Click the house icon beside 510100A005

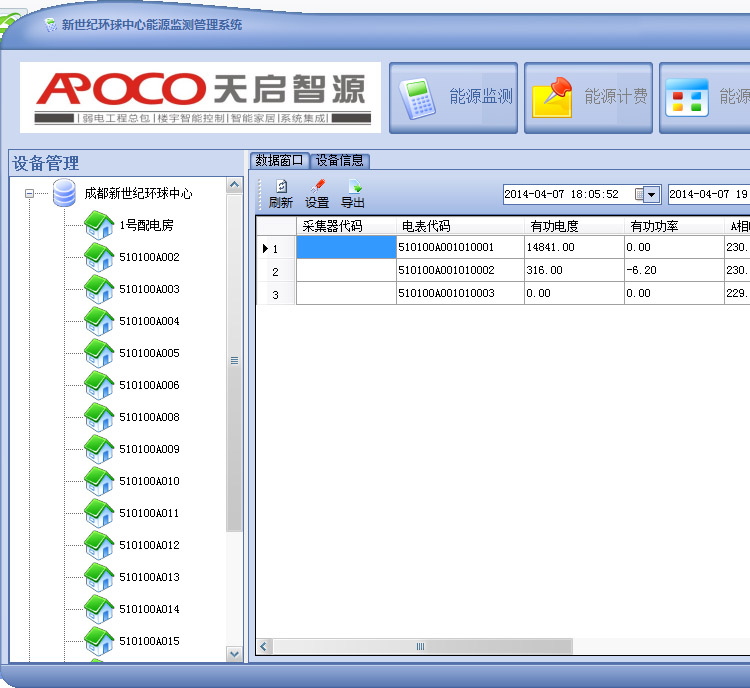pos(99,353)
